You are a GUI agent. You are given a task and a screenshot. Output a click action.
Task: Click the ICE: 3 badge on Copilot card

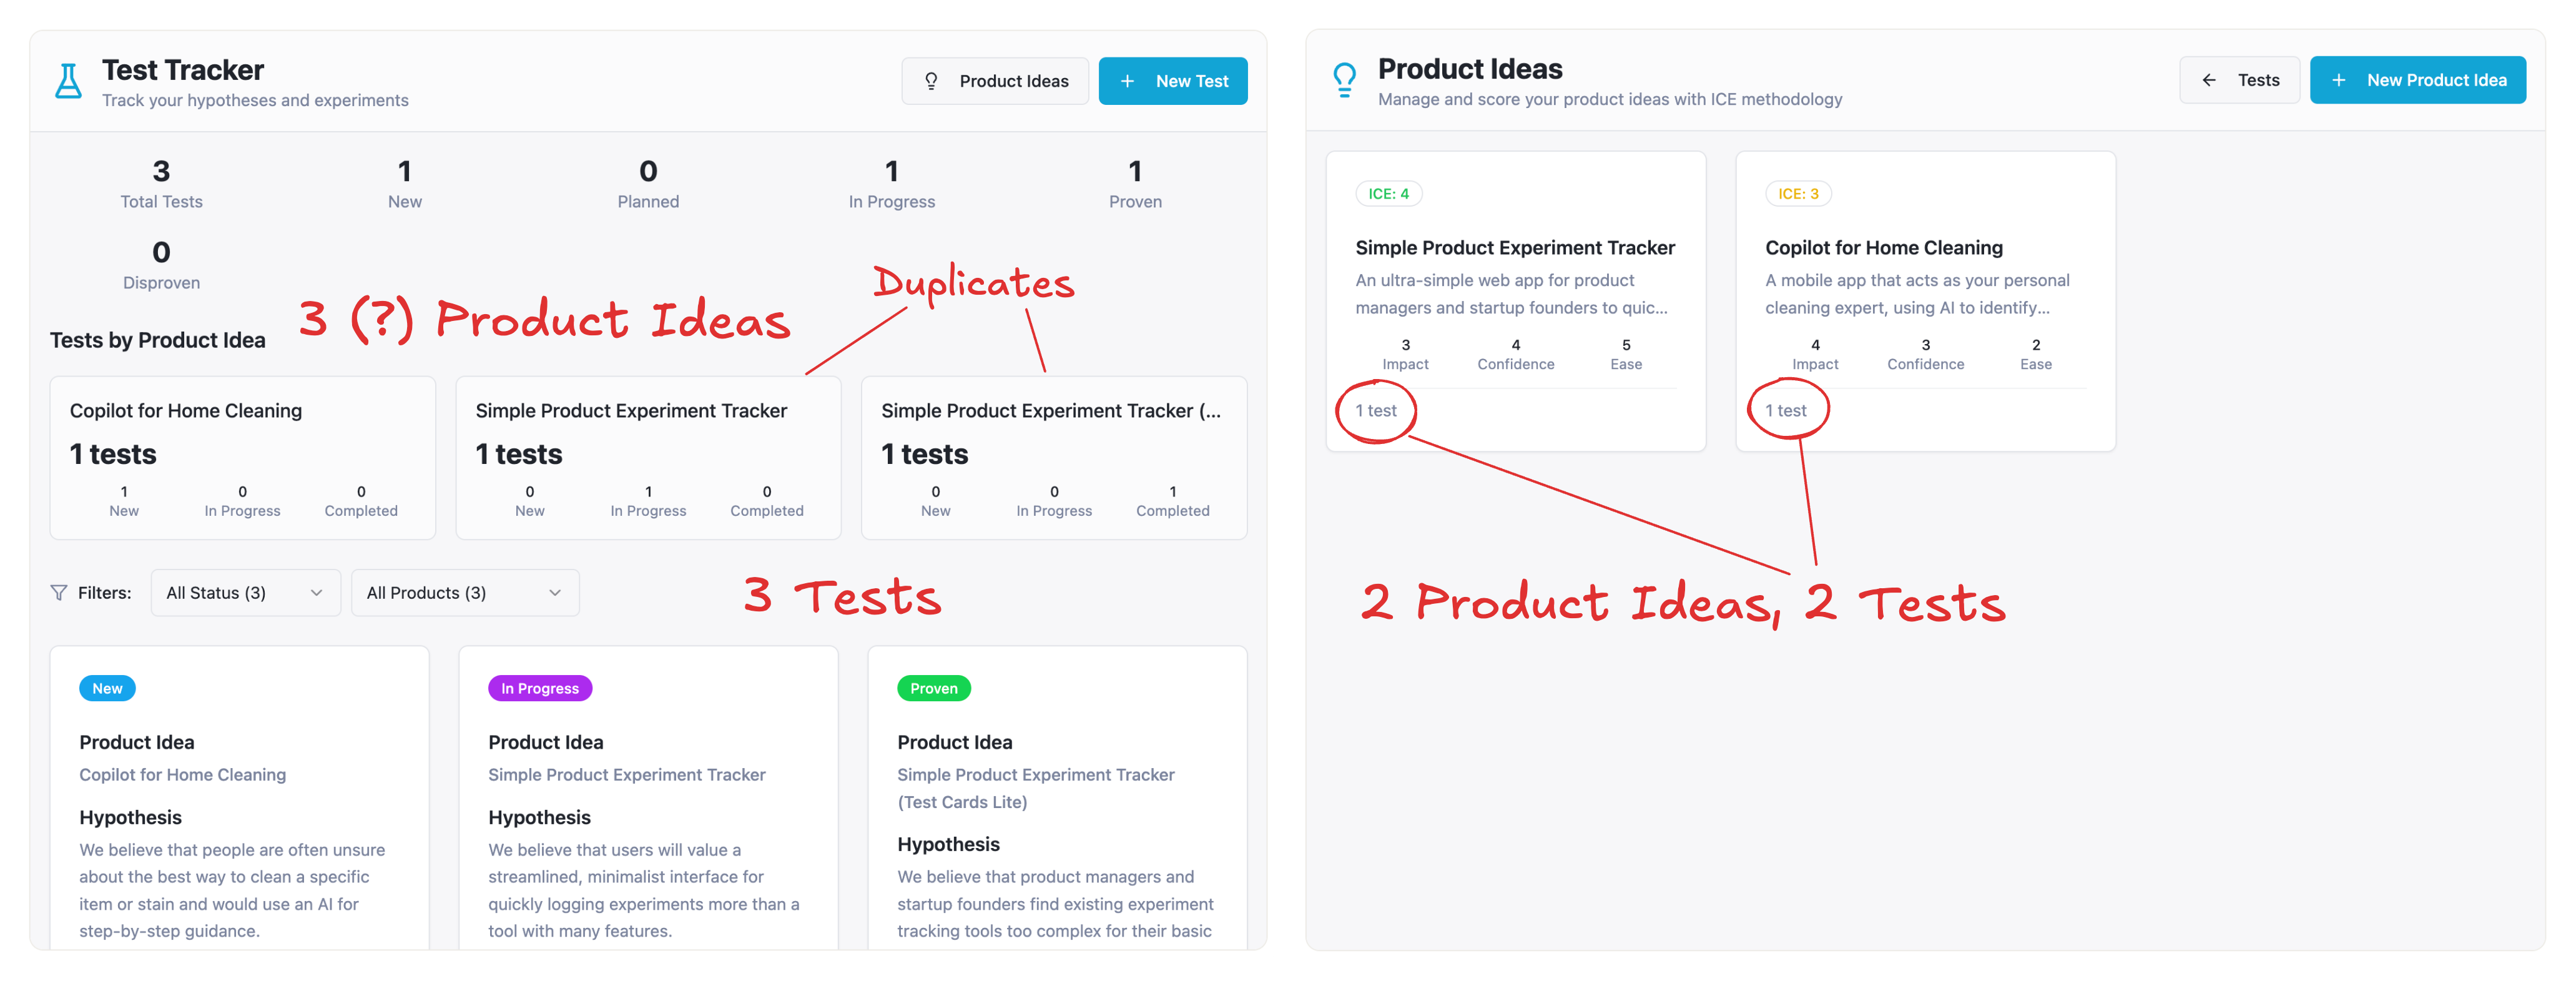point(1798,193)
